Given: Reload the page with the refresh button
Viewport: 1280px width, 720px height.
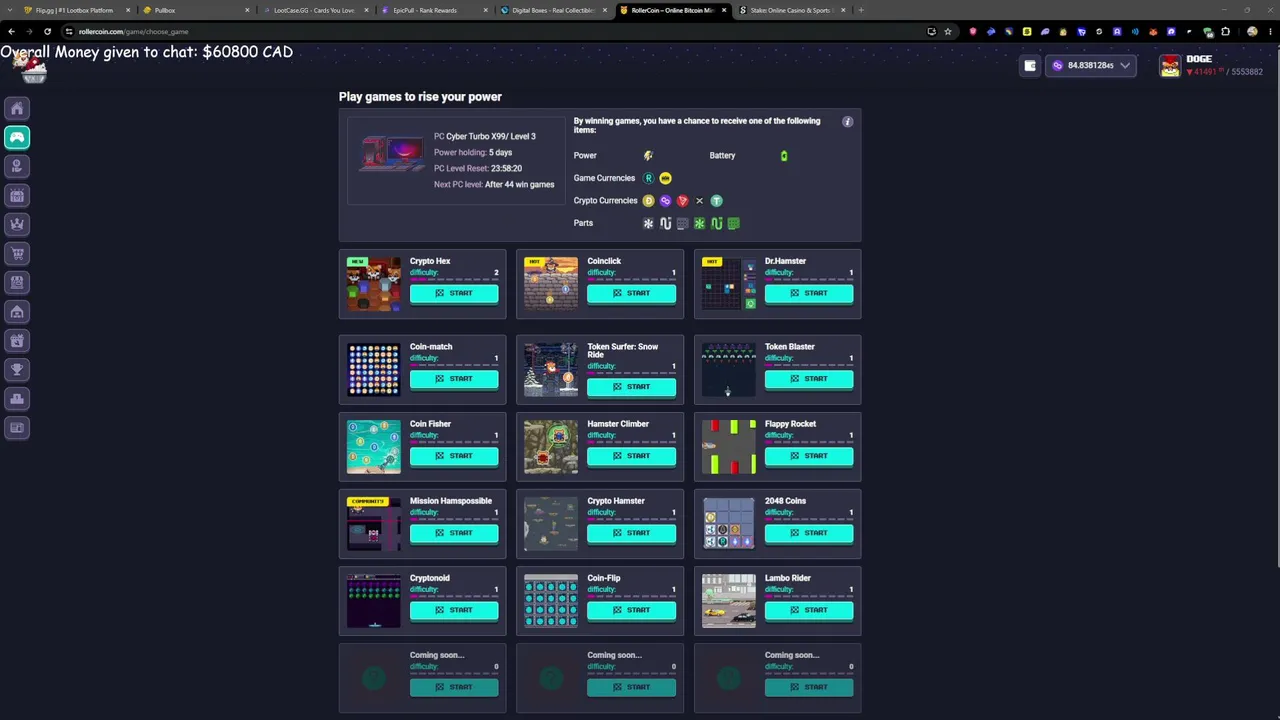Looking at the screenshot, I should (47, 31).
